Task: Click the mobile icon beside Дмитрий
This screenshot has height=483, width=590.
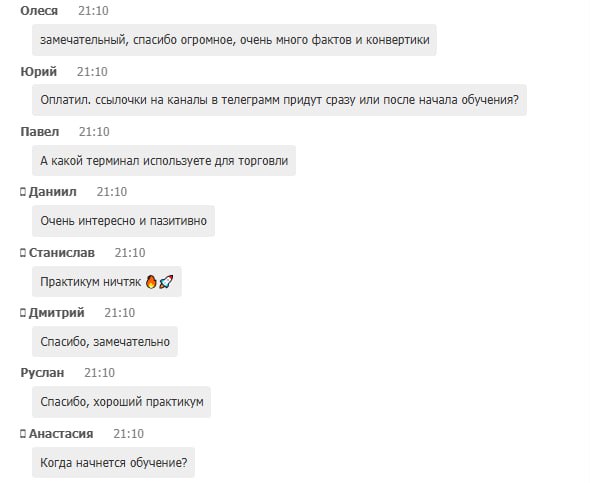Action: [x=23, y=313]
